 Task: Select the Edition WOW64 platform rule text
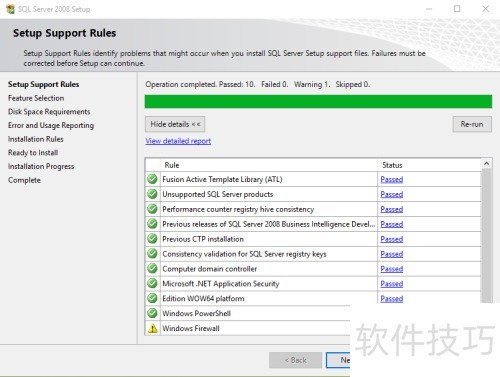[x=203, y=298]
